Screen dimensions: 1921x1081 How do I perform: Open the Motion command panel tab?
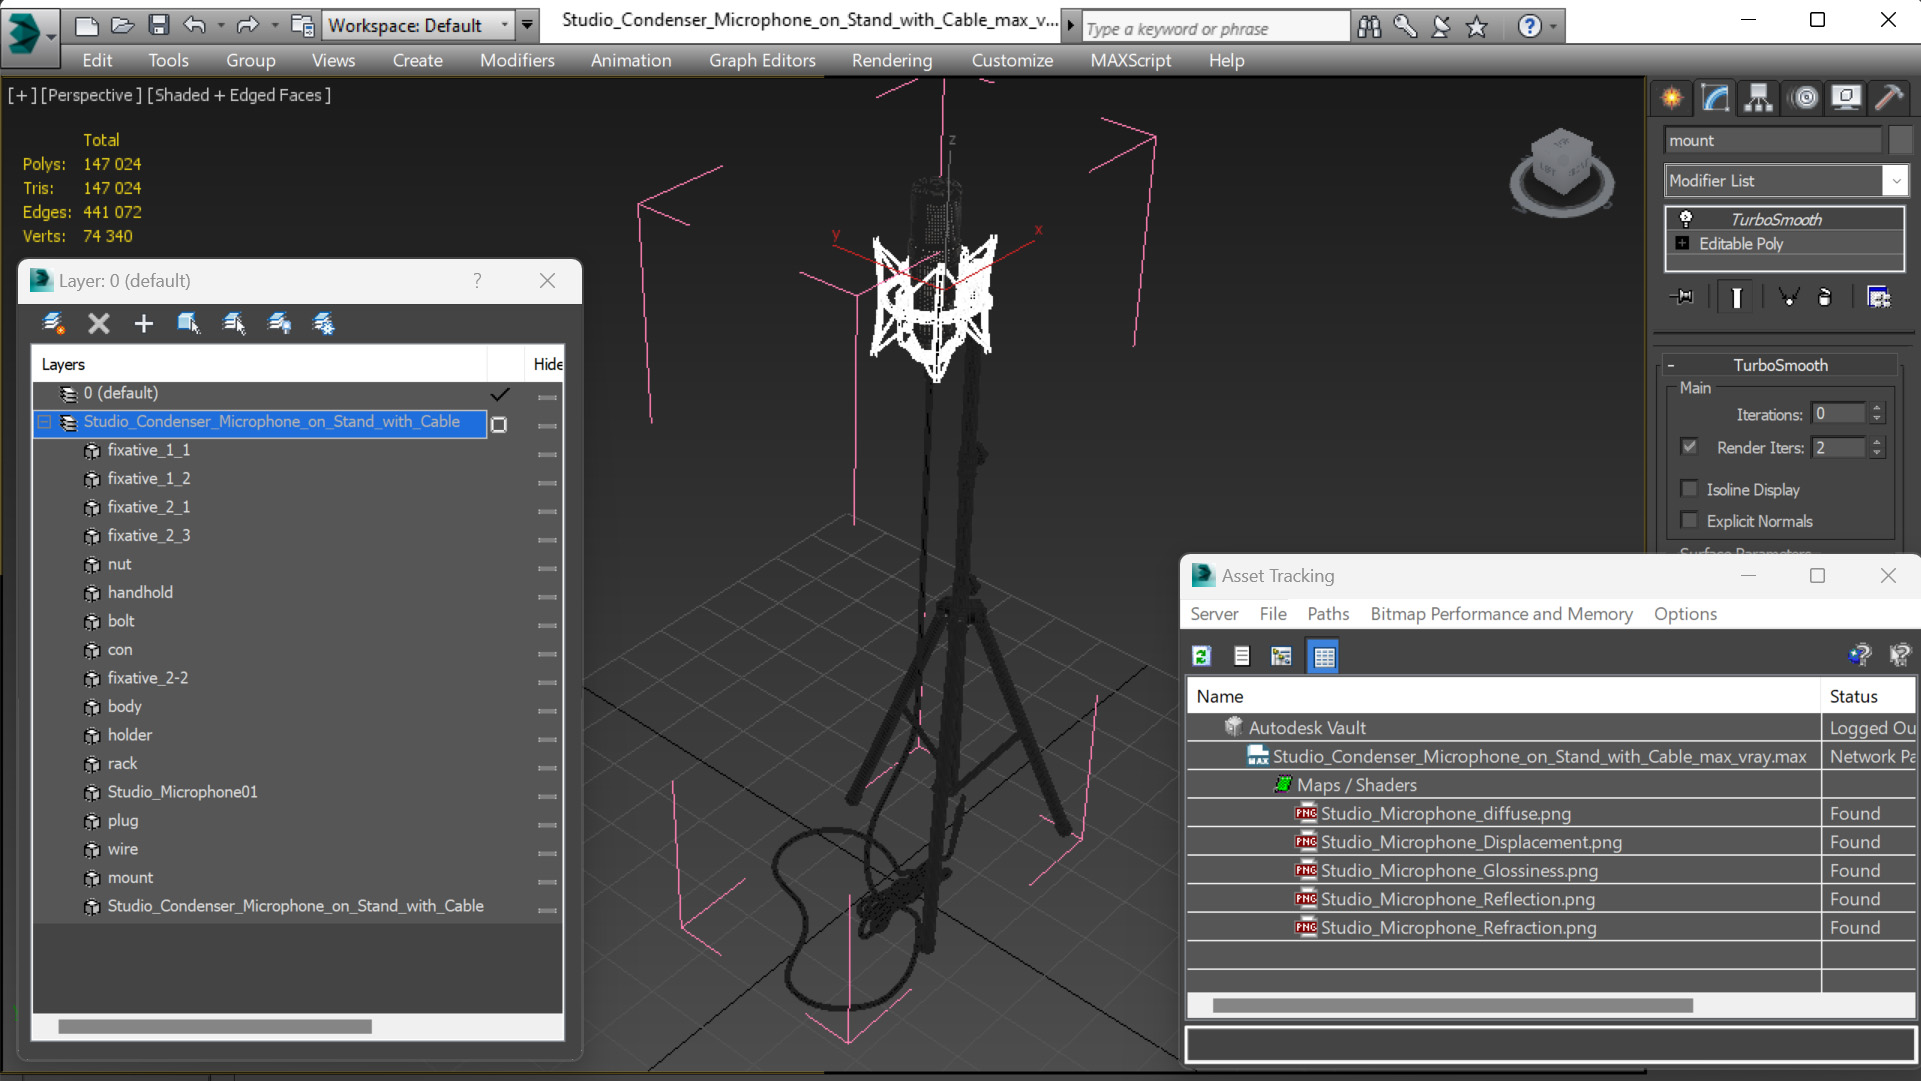click(x=1805, y=97)
